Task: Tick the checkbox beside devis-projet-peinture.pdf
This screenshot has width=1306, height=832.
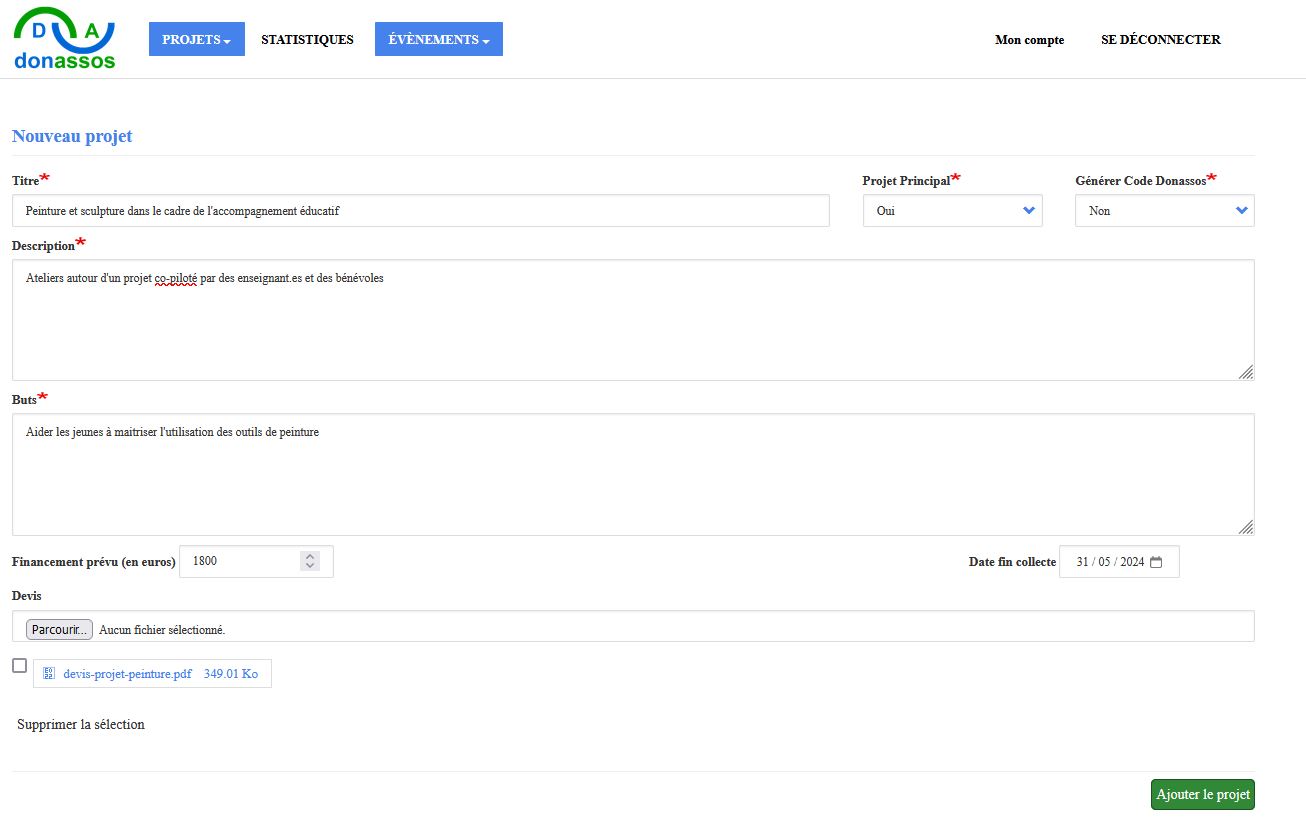Action: click(x=20, y=666)
